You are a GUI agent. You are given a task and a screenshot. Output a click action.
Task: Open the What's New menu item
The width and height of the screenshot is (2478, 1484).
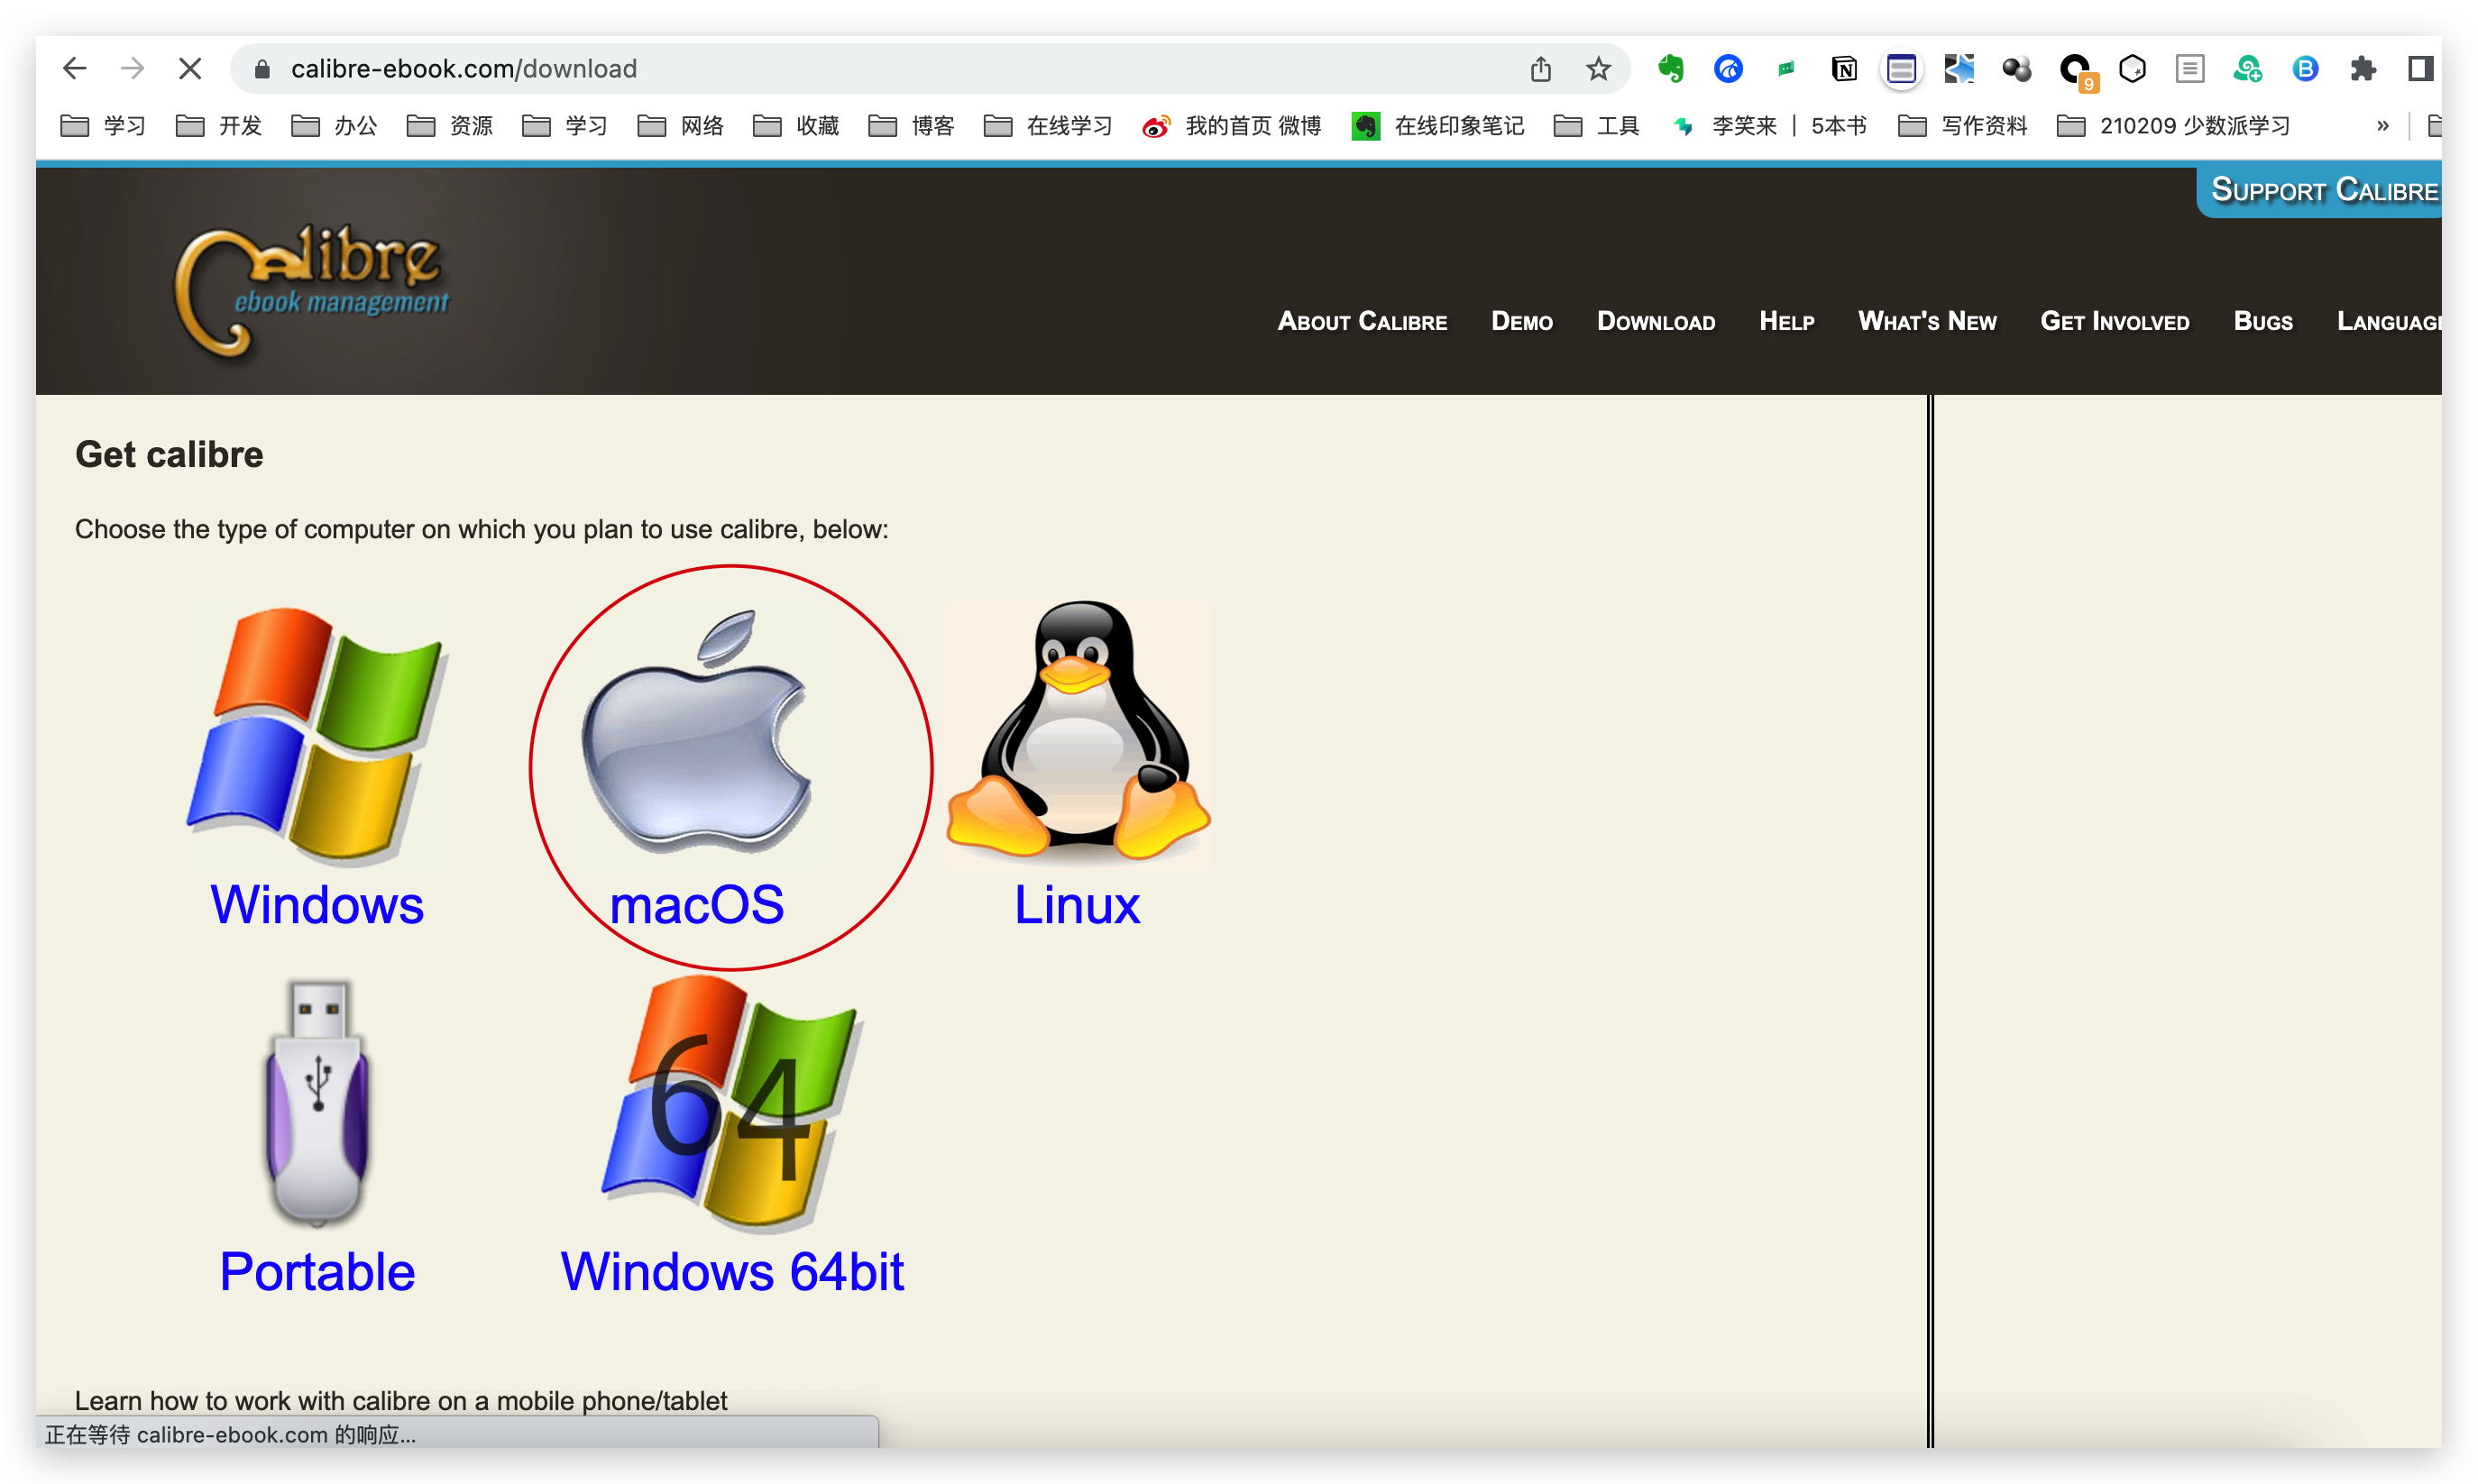click(x=1927, y=321)
